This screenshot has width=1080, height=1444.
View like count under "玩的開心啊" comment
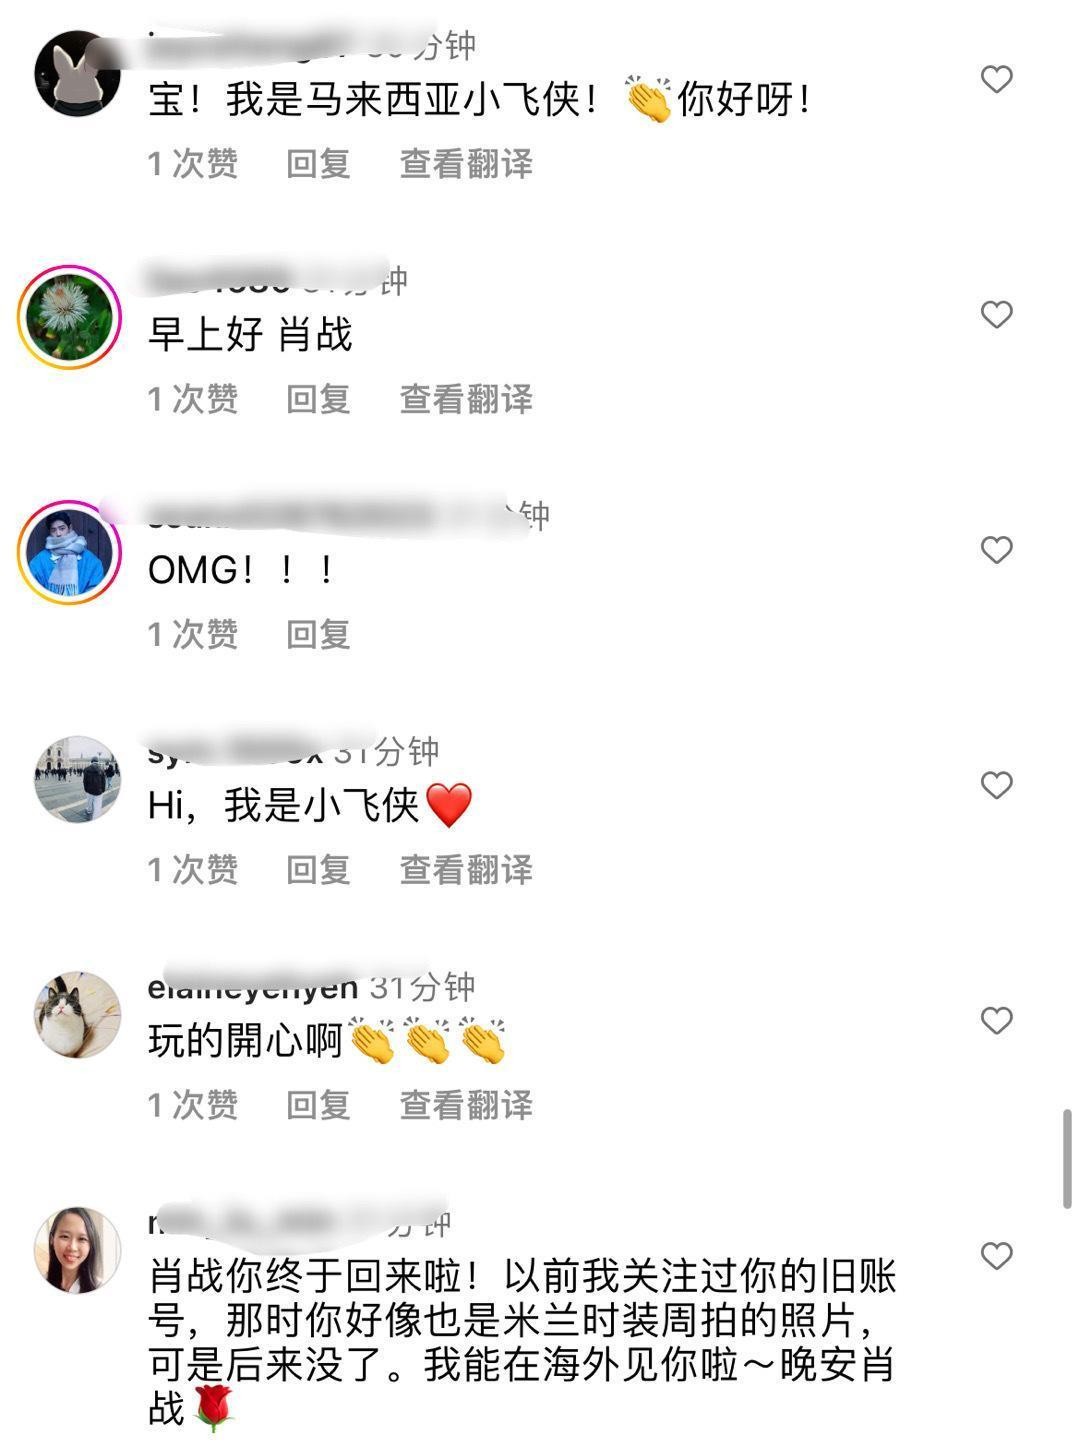point(193,1105)
